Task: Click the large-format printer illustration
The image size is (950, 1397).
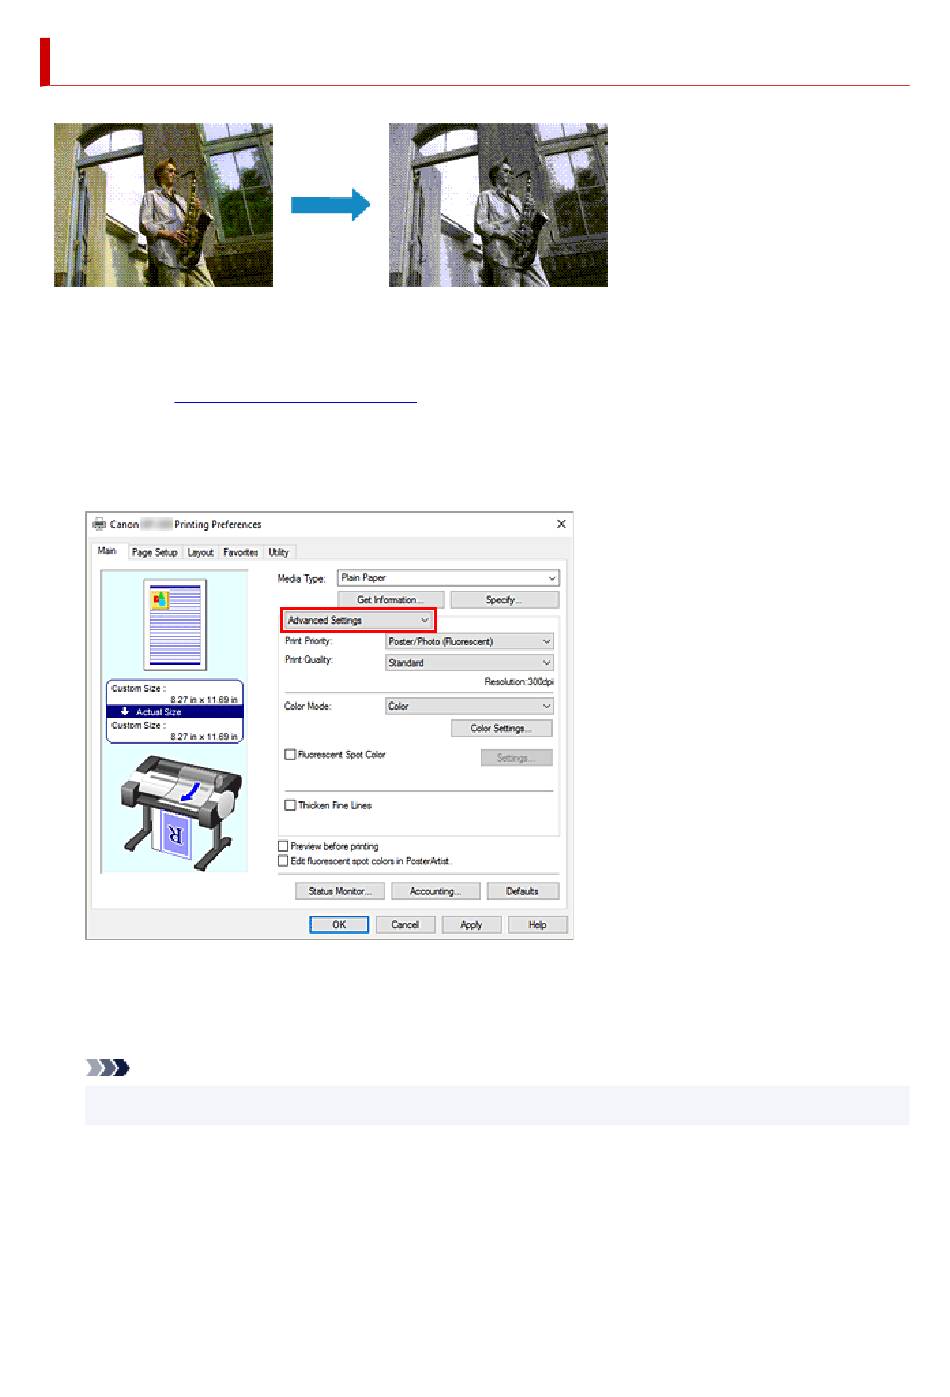Action: click(x=180, y=812)
